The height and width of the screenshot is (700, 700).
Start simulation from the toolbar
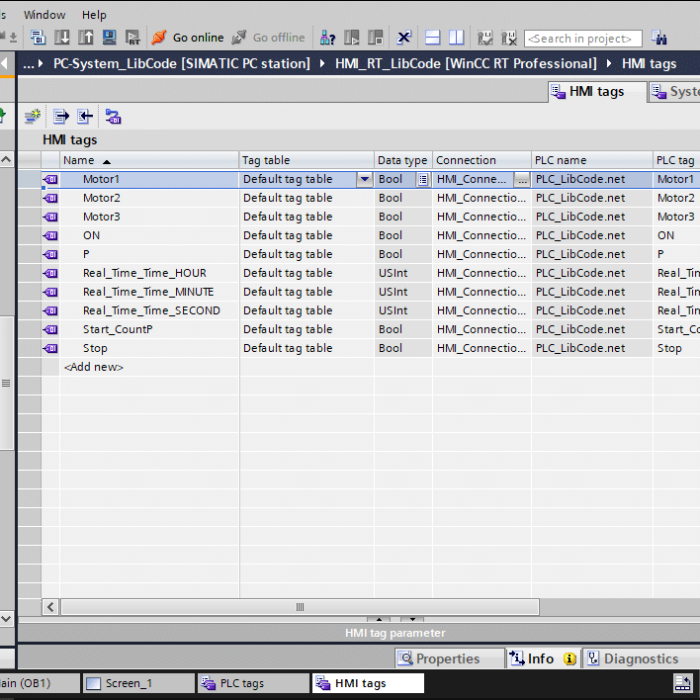[x=109, y=38]
